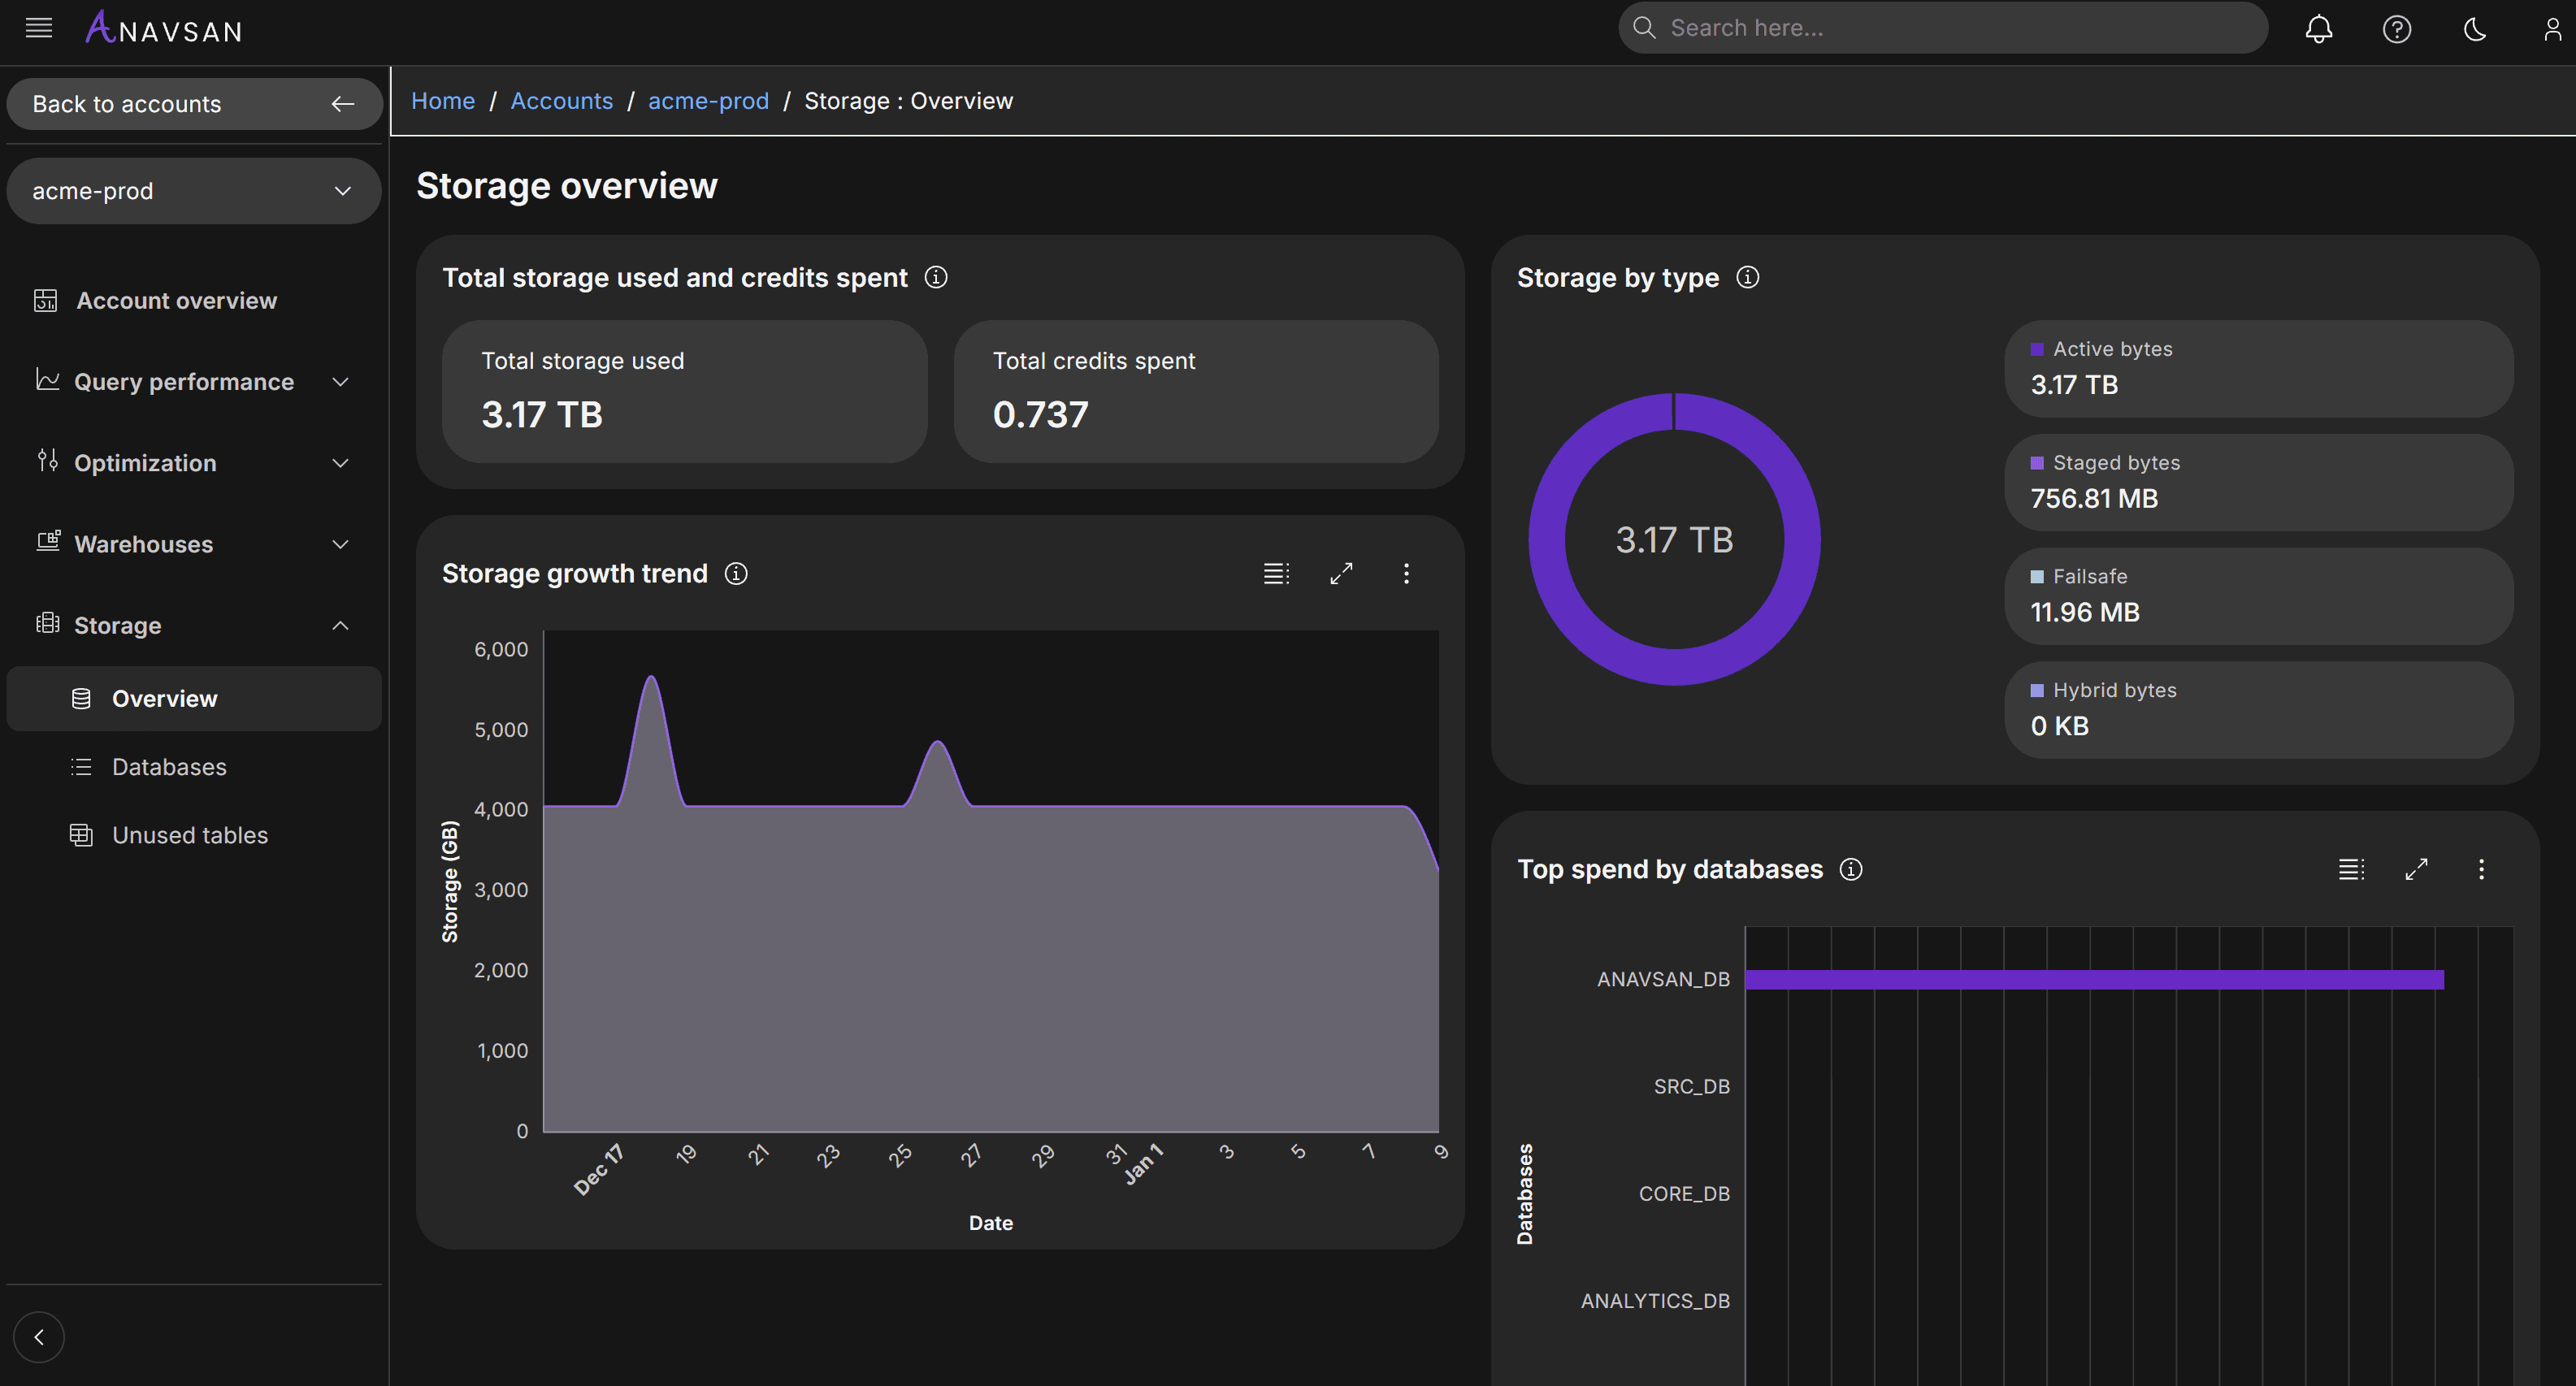Open the acme-prod account dropdown
This screenshot has height=1386, width=2576.
coord(193,191)
